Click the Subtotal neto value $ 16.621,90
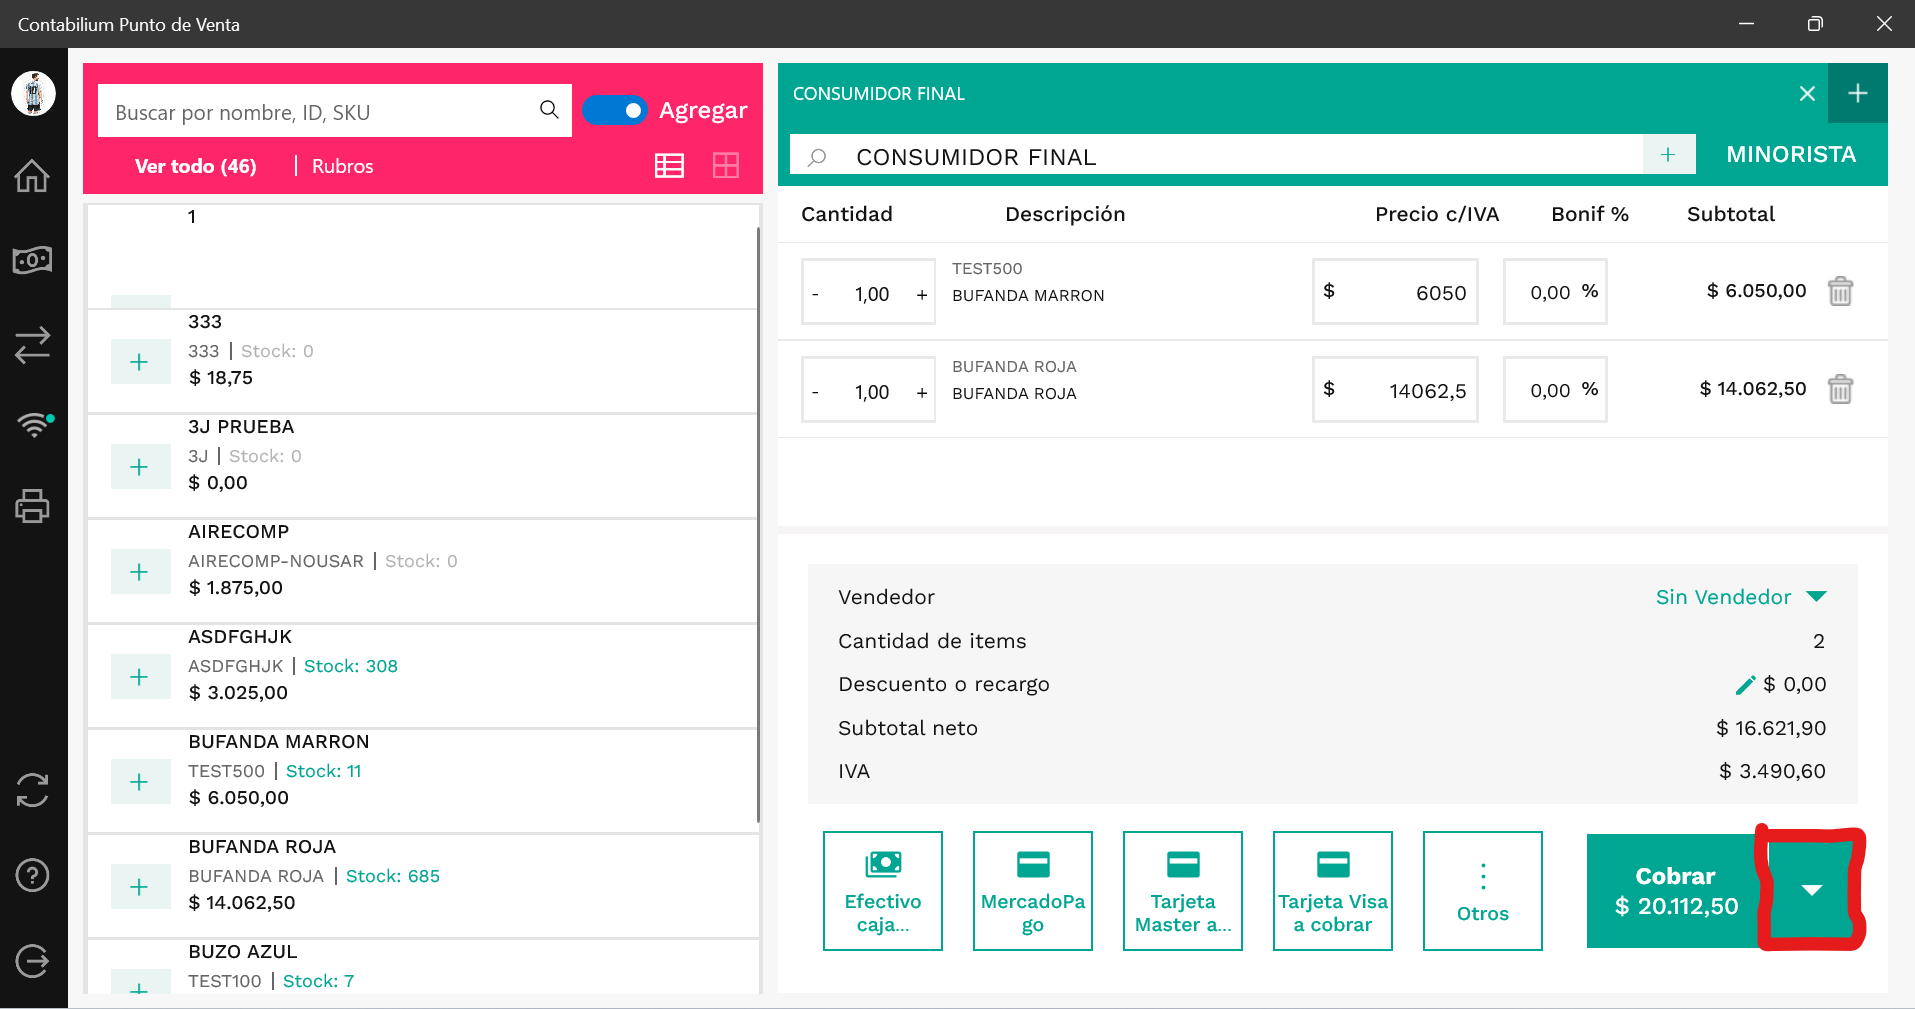The width and height of the screenshot is (1915, 1009). [1771, 728]
